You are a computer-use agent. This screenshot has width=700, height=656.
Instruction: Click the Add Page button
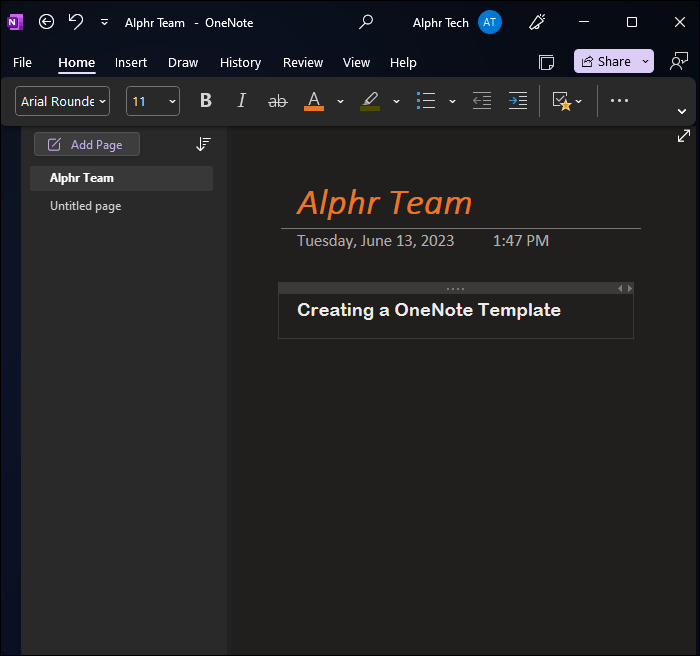[87, 145]
